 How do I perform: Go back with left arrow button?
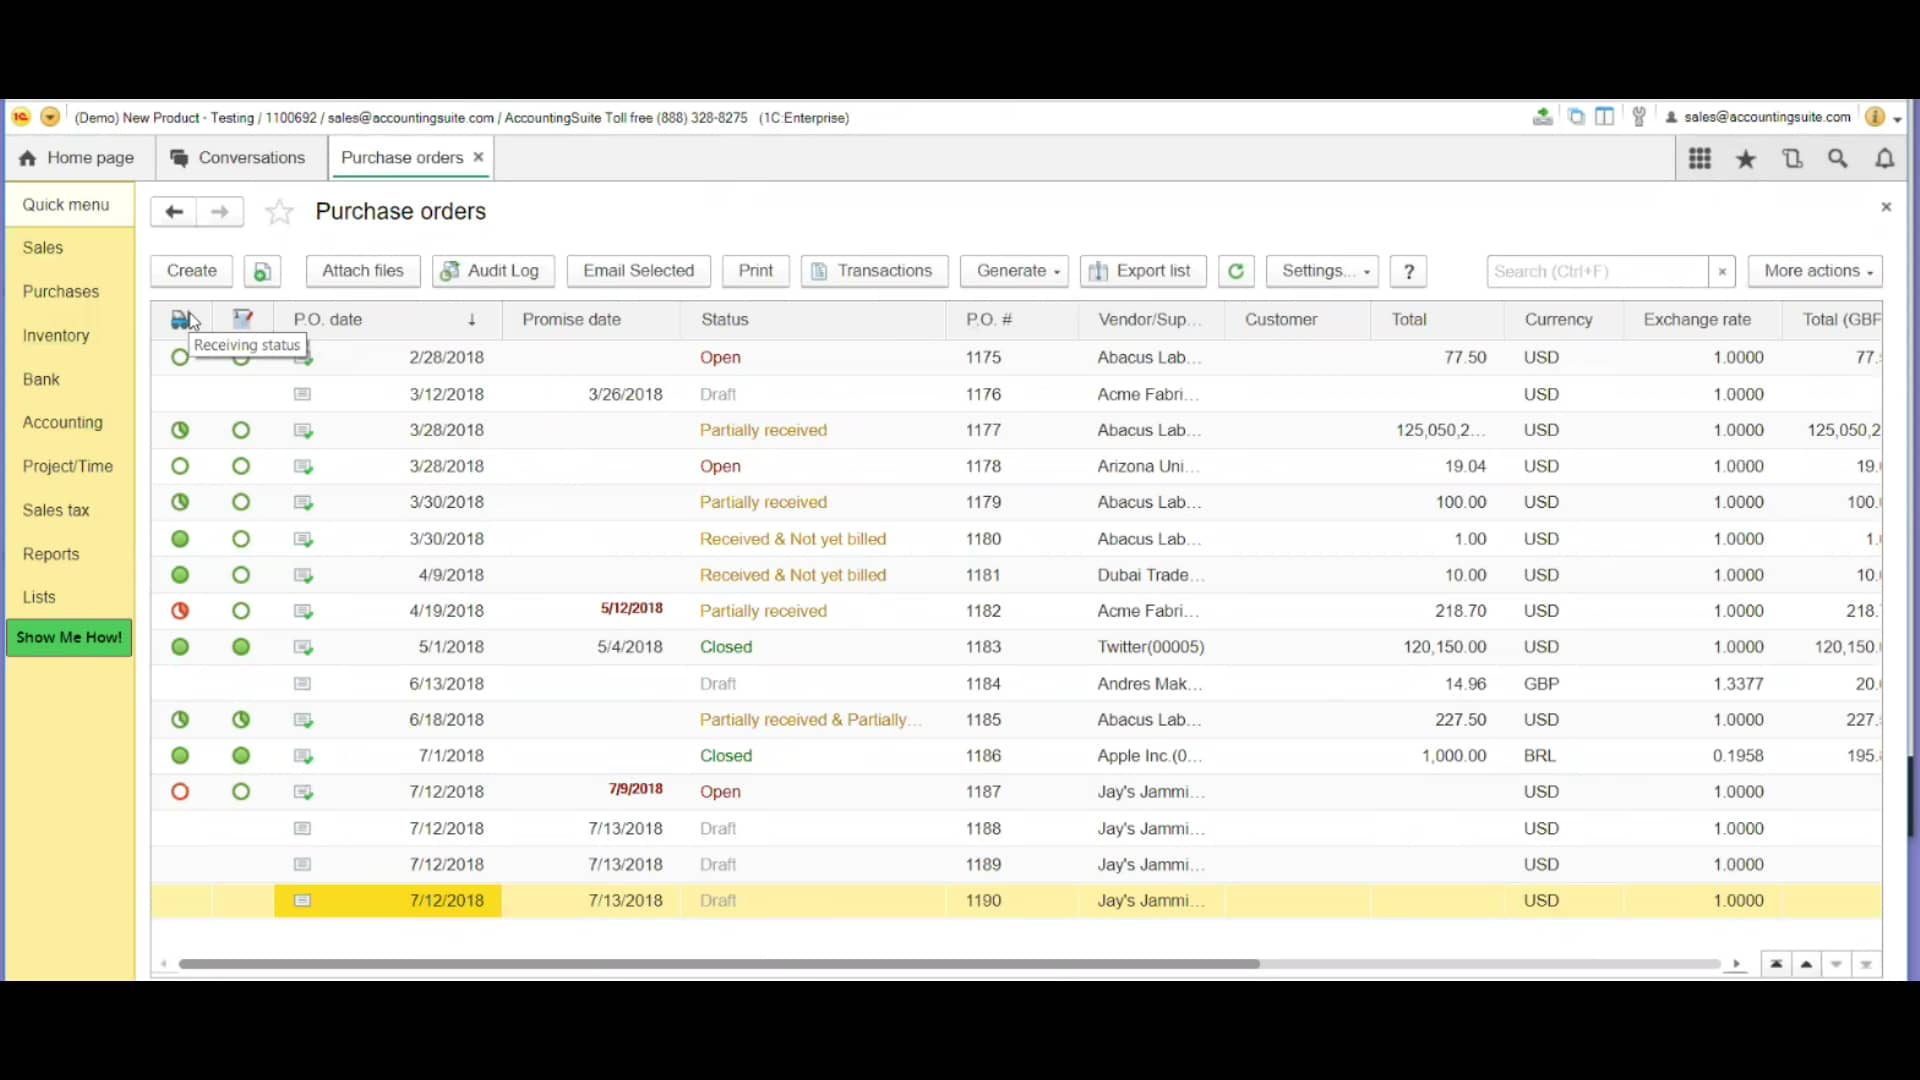(174, 211)
